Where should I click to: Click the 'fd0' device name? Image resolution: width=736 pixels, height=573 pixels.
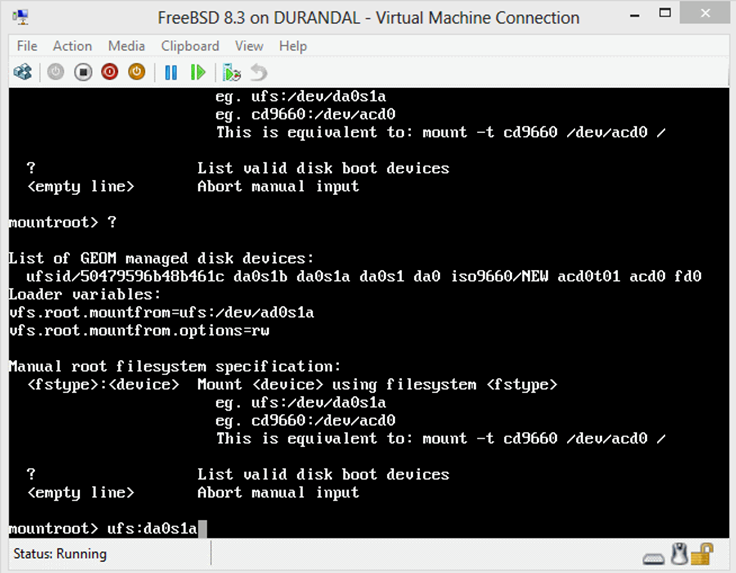click(x=688, y=276)
